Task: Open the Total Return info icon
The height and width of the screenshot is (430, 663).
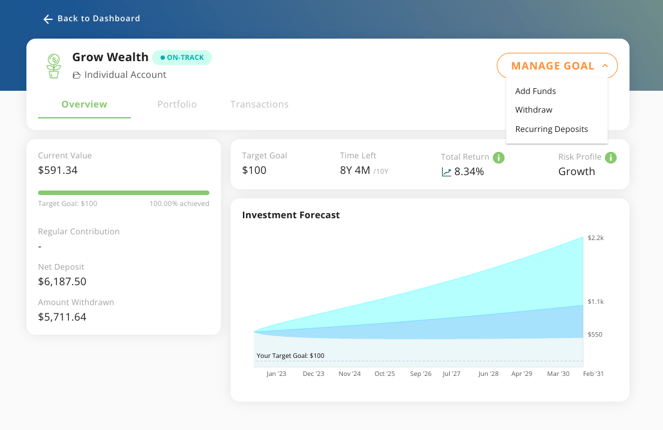Action: (498, 157)
